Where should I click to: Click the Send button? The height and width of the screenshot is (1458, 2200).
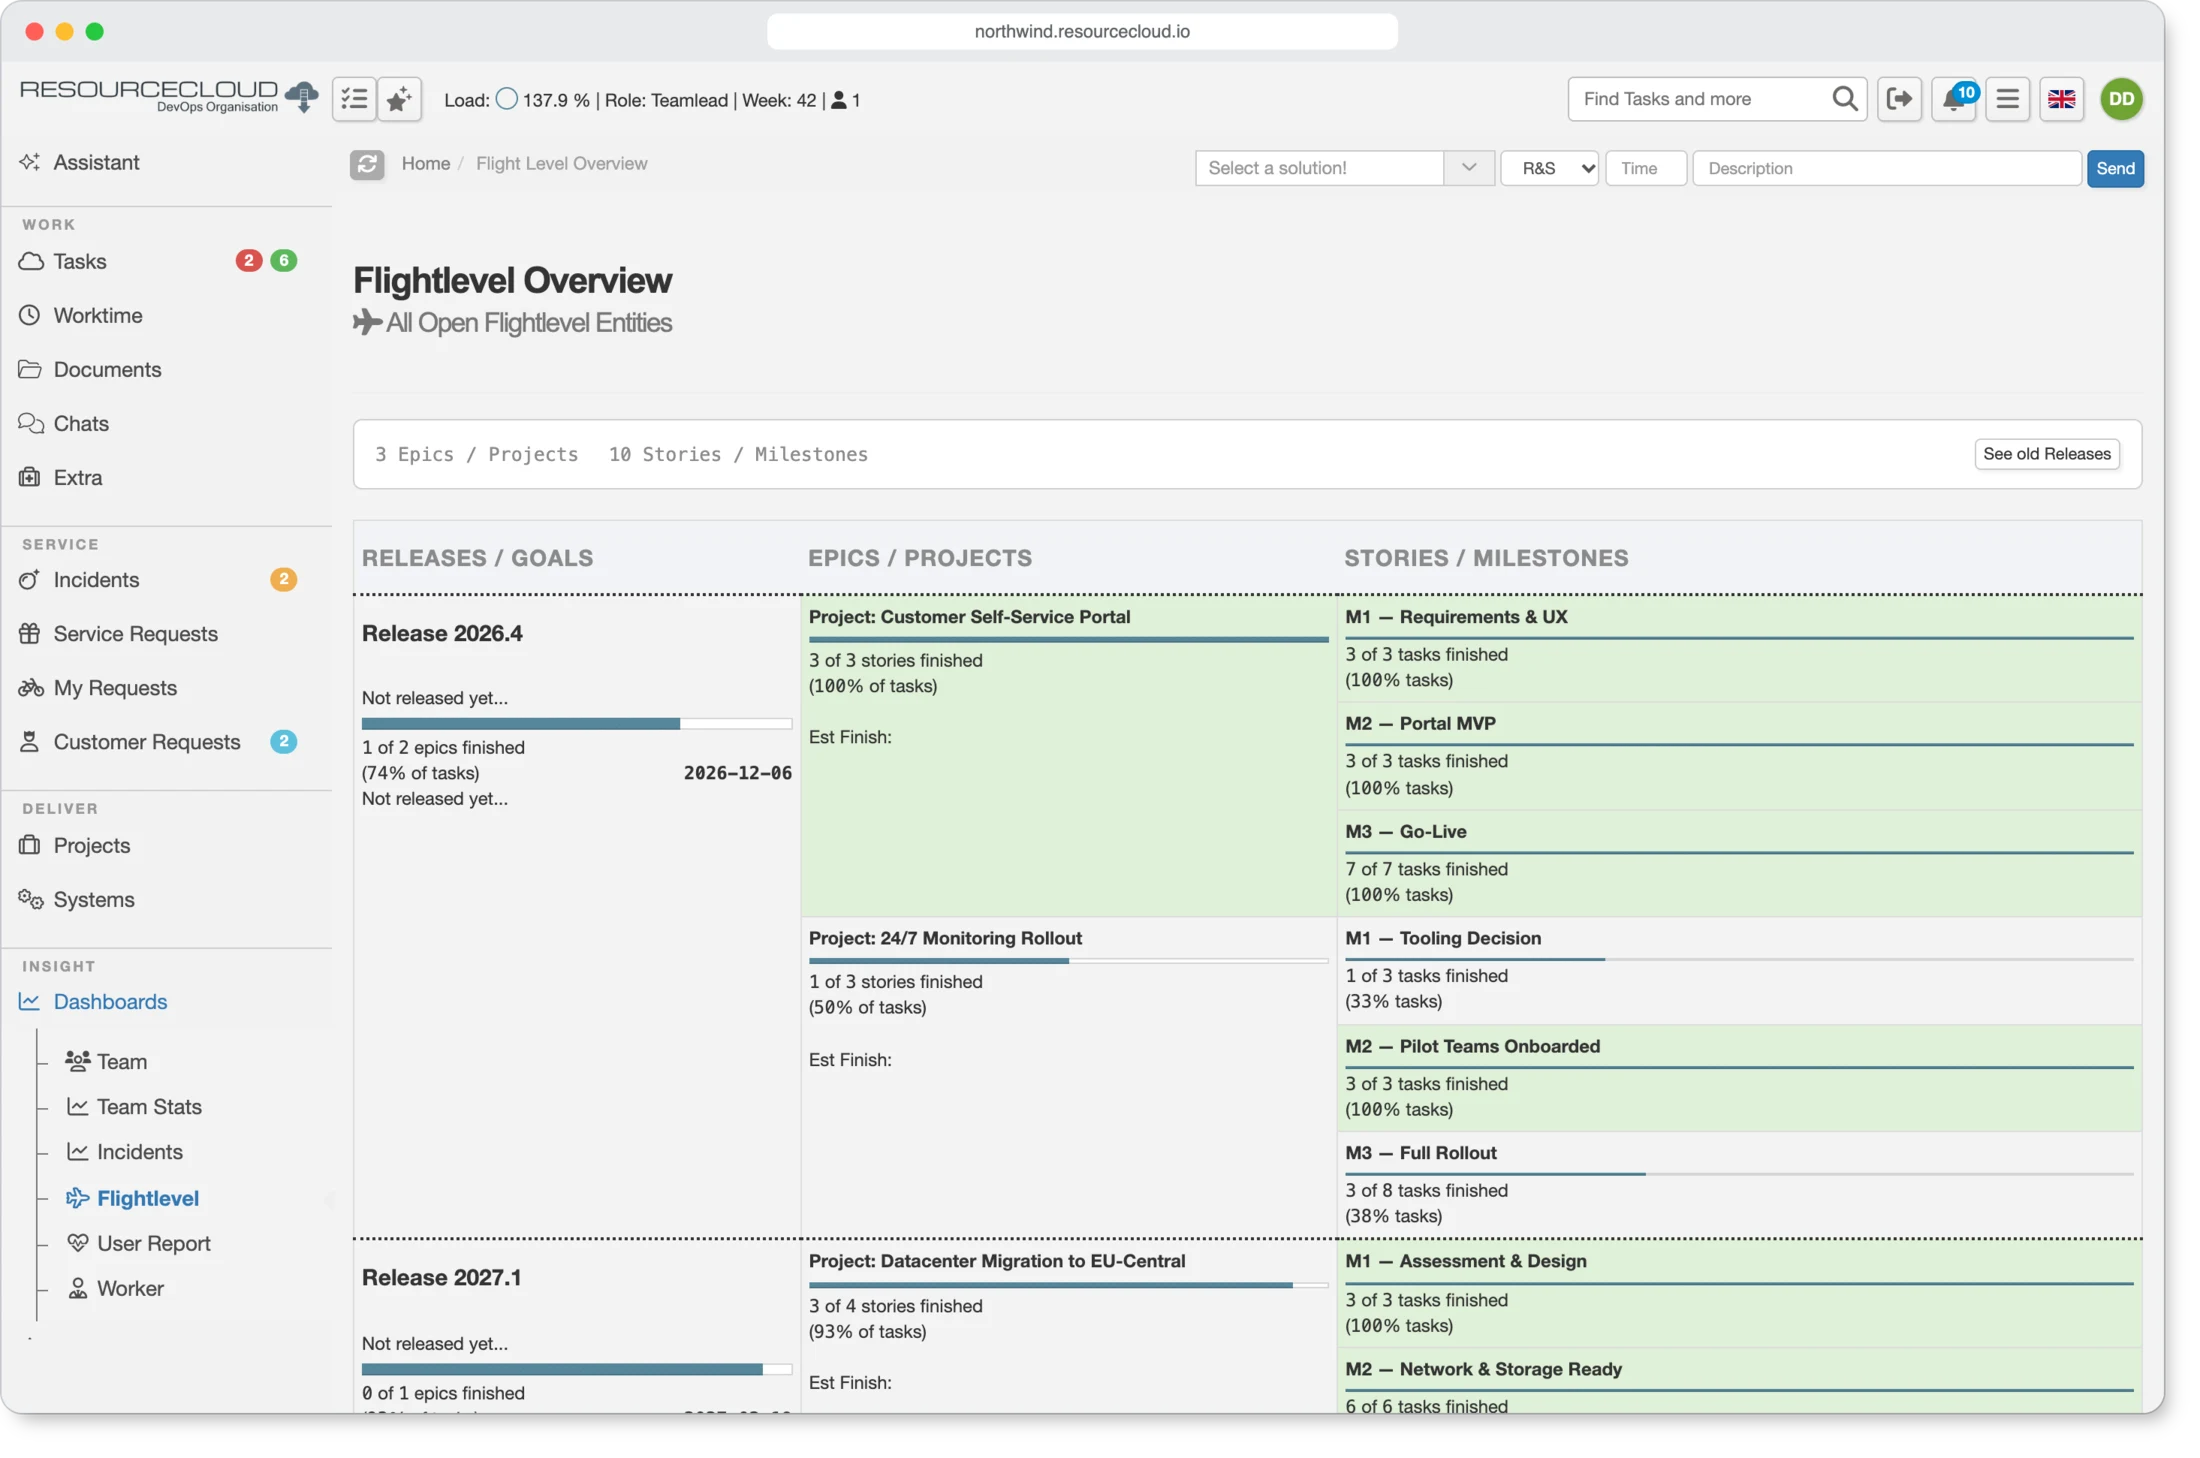[x=2115, y=168]
